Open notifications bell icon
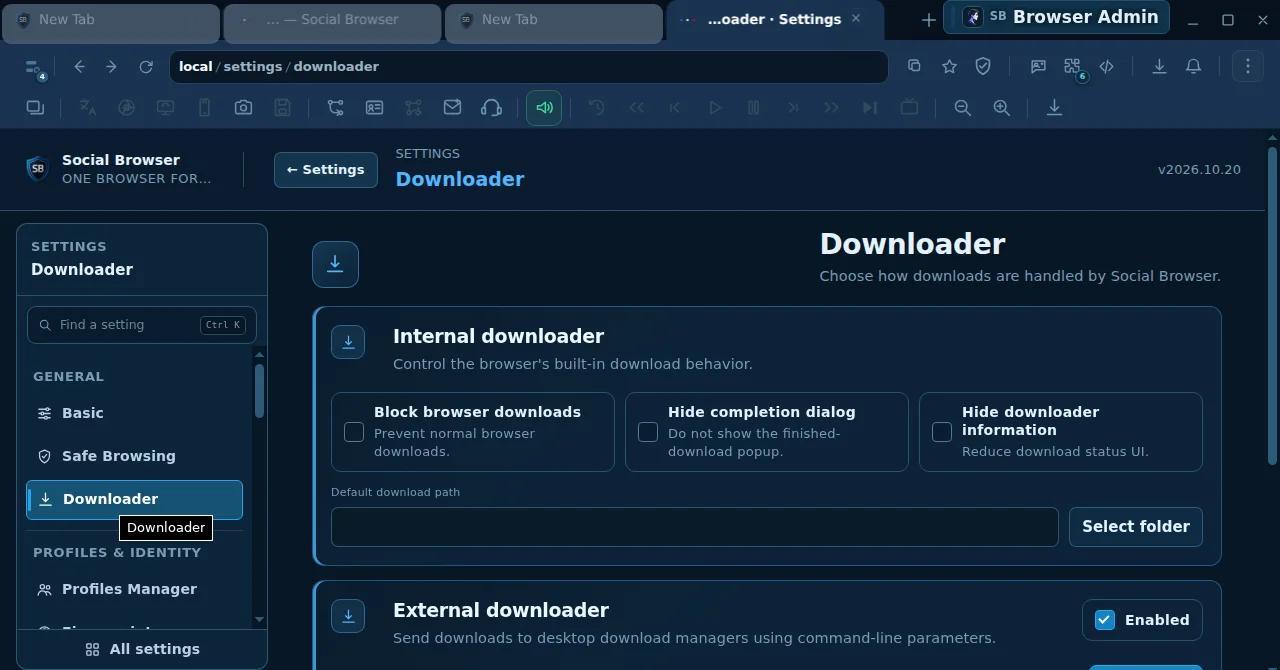 pos(1193,66)
